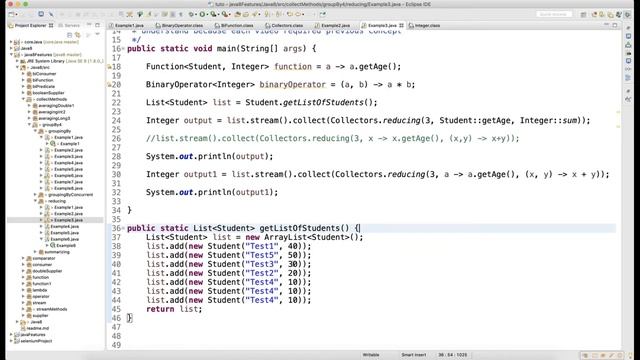Open the Project Explorer View Menu triangle
The width and height of the screenshot is (640, 360).
click(x=97, y=35)
